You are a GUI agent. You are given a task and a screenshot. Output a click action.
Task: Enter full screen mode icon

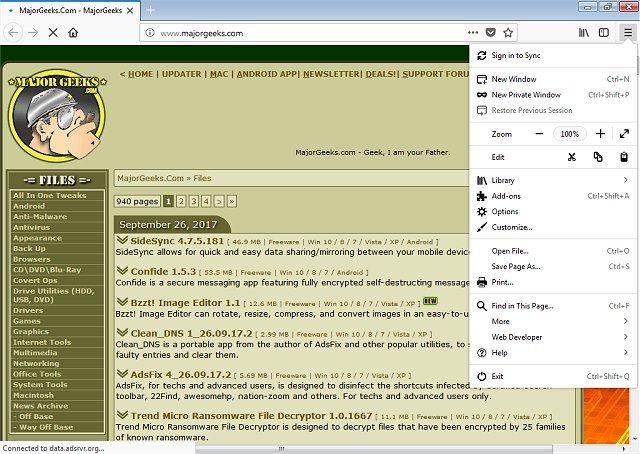[624, 134]
